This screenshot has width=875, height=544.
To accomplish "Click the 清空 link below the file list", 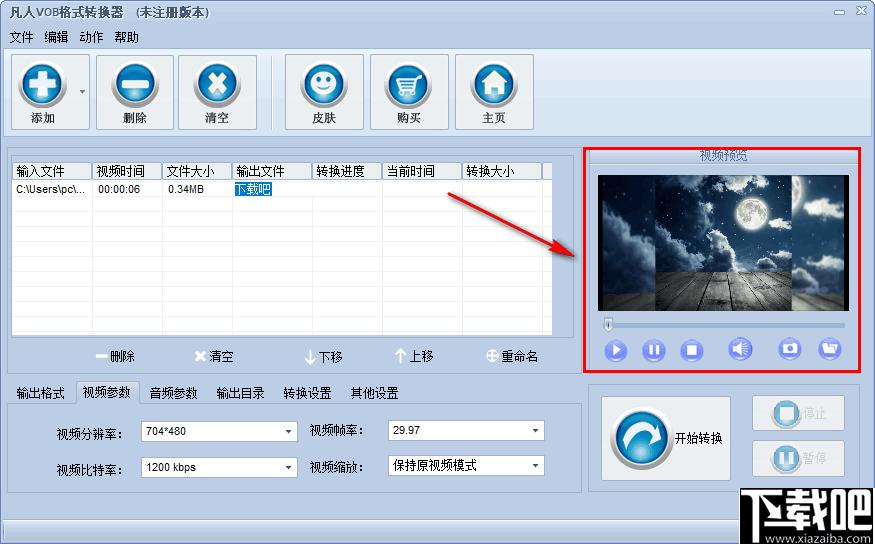I will [214, 356].
